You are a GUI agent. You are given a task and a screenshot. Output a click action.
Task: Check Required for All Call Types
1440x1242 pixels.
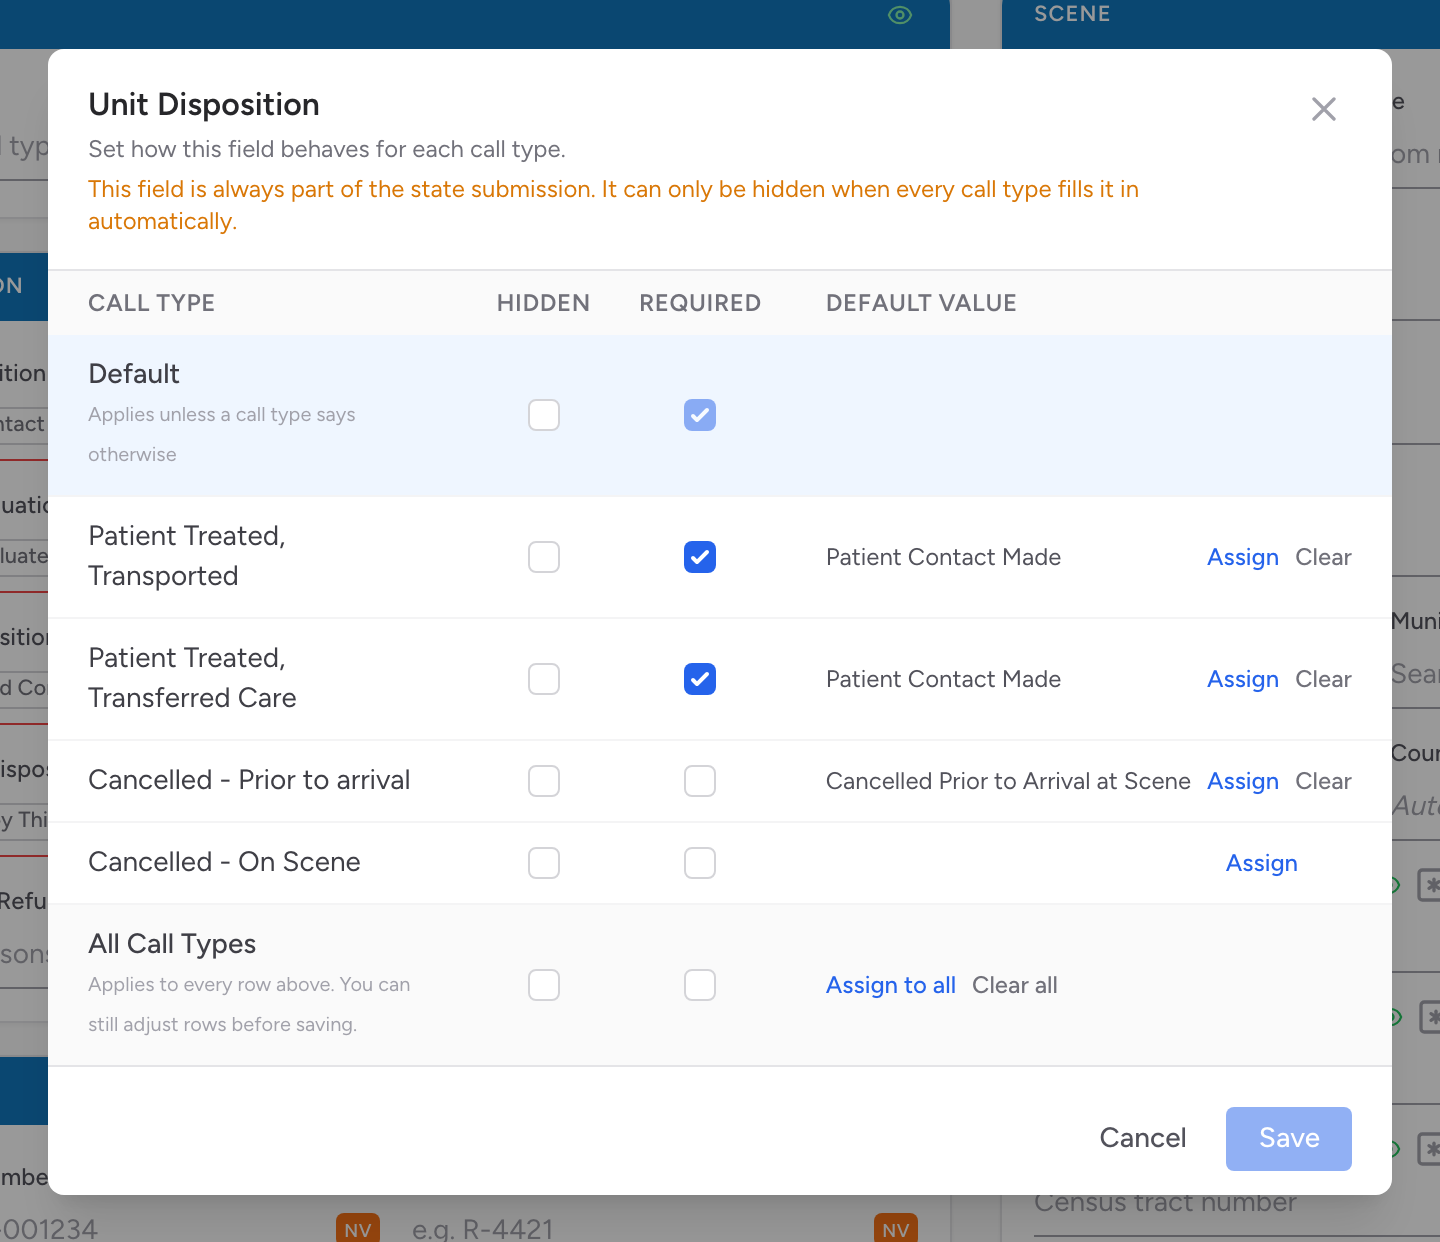coord(700,985)
